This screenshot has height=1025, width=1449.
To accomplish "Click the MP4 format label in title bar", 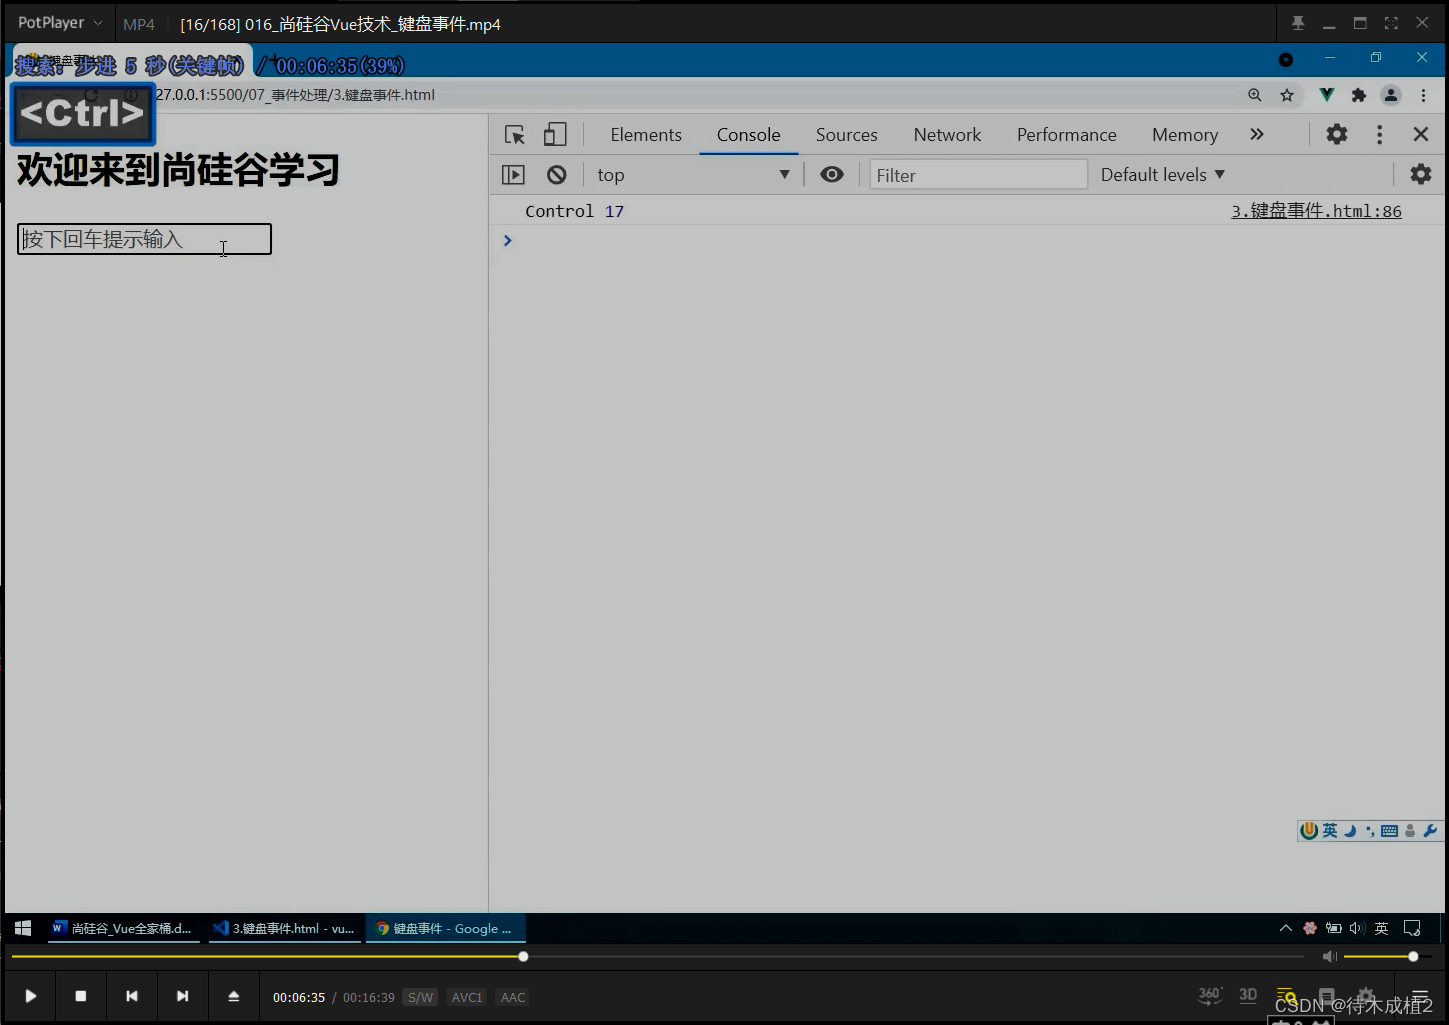I will [x=139, y=24].
